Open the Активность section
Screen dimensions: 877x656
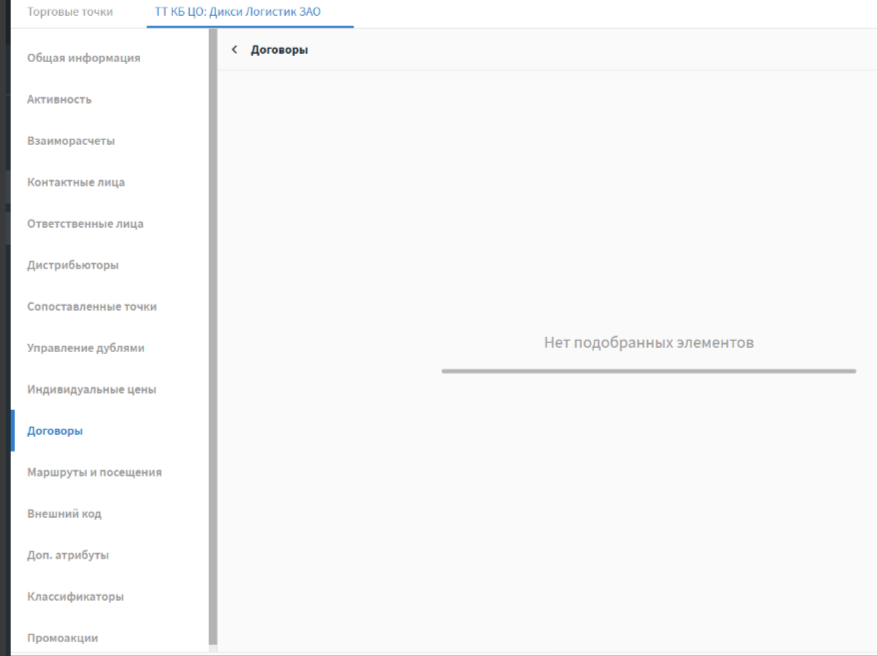[59, 100]
